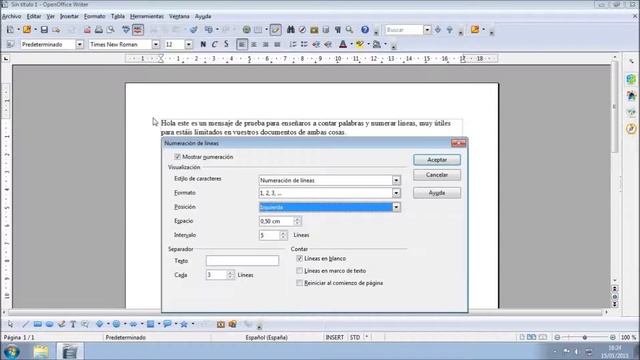
Task: Toggle Nonprinting Characters icon
Action: (338, 30)
